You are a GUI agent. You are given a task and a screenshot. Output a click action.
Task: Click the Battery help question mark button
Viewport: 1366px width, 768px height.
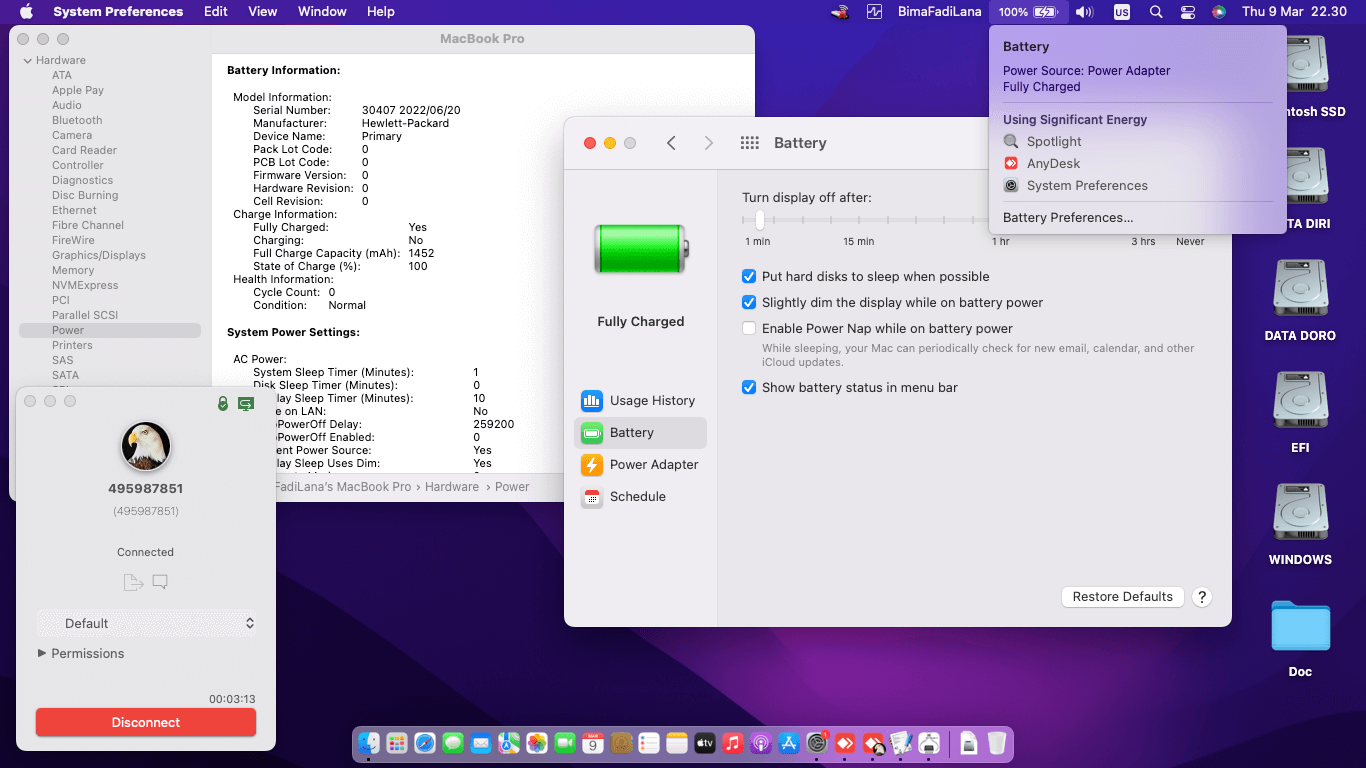click(x=1202, y=597)
